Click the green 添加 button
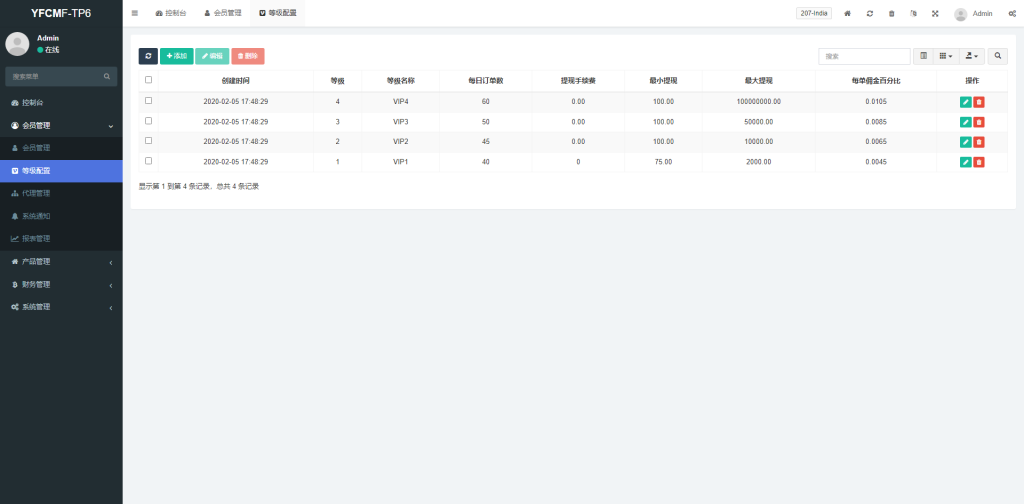The width and height of the screenshot is (1024, 504). coord(177,56)
